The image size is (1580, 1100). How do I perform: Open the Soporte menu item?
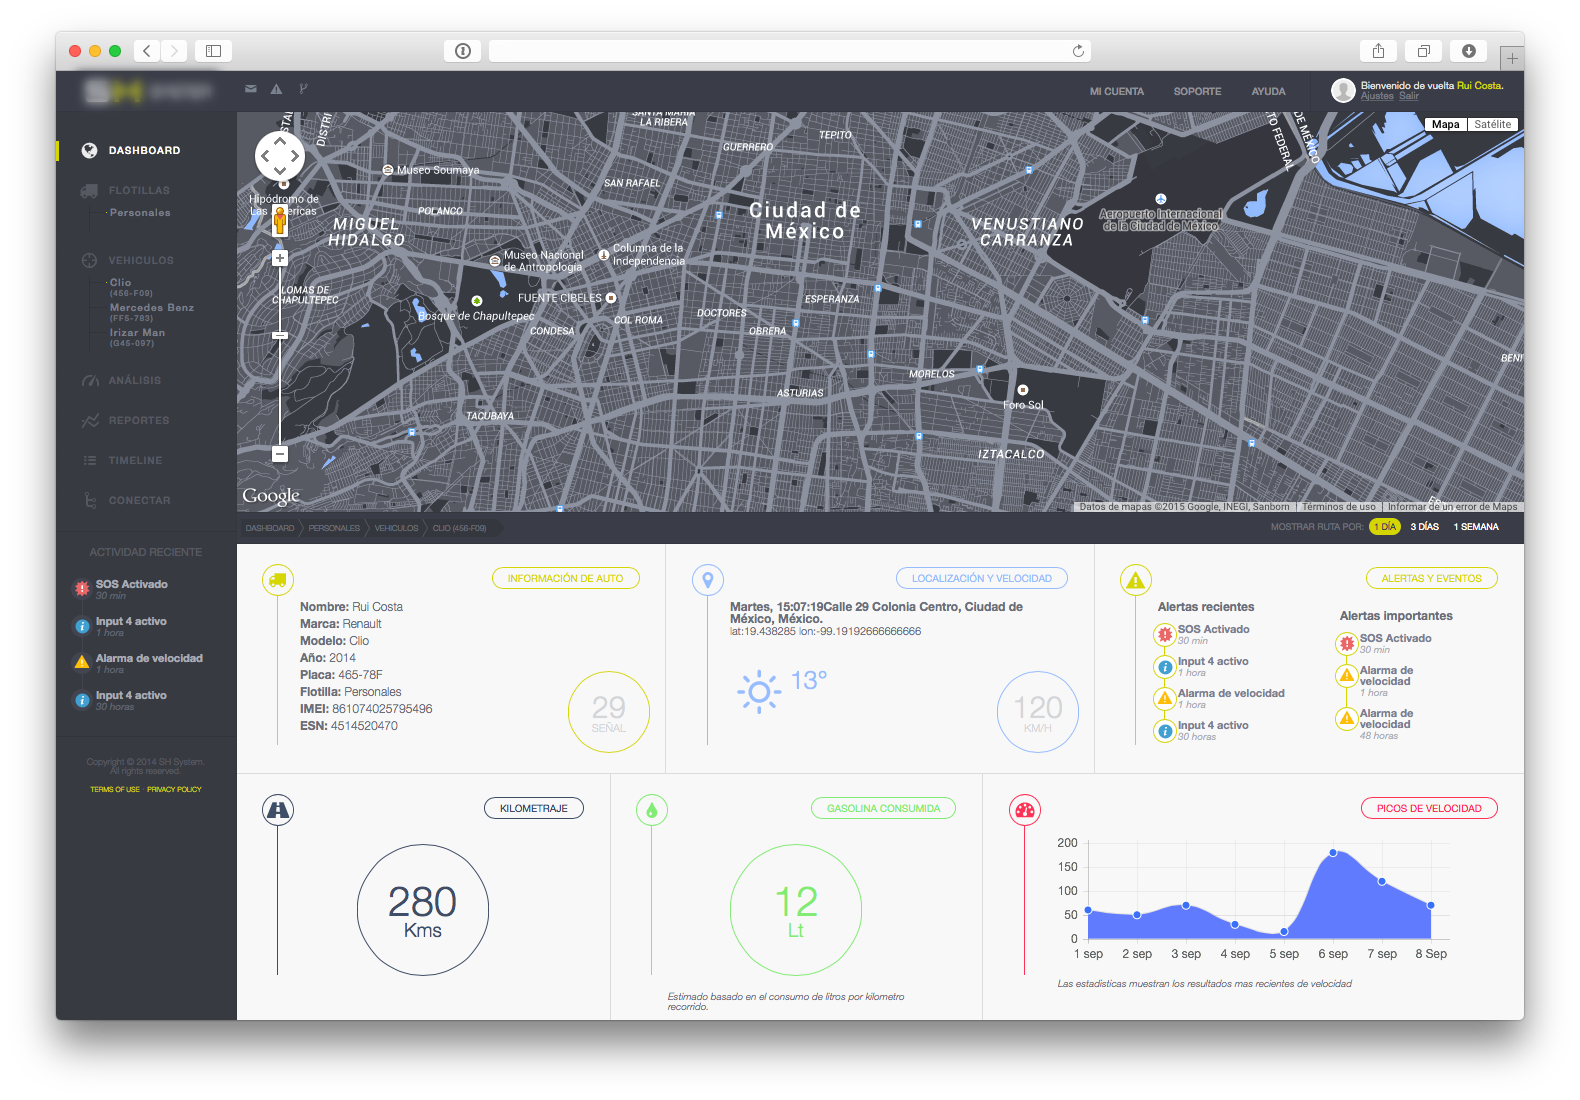pos(1197,92)
